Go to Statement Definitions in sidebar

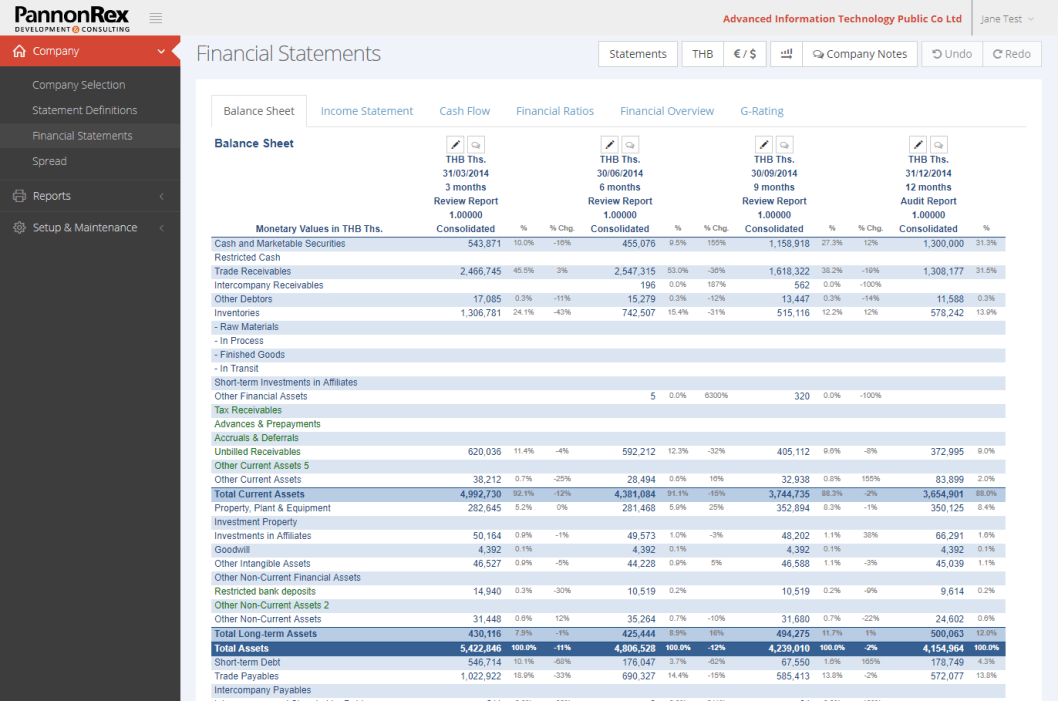tap(84, 110)
